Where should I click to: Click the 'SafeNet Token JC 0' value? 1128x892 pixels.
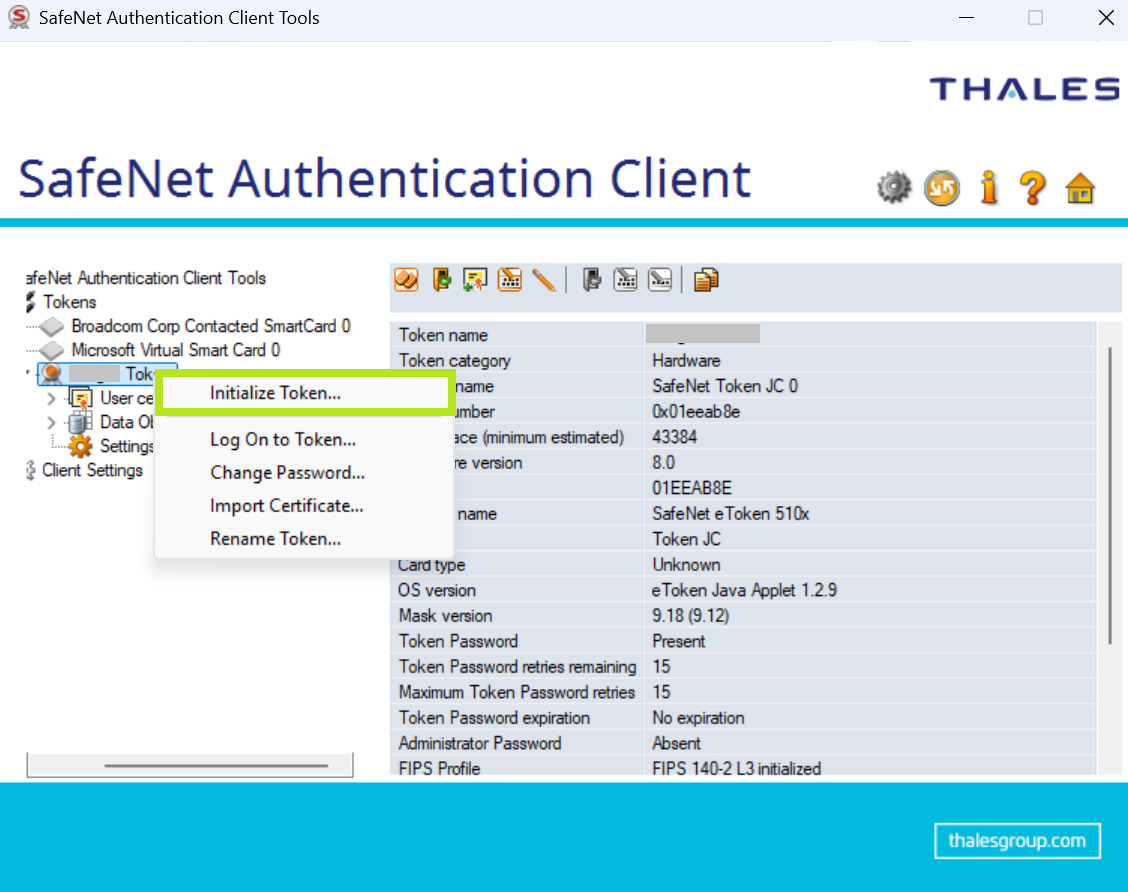click(x=725, y=386)
